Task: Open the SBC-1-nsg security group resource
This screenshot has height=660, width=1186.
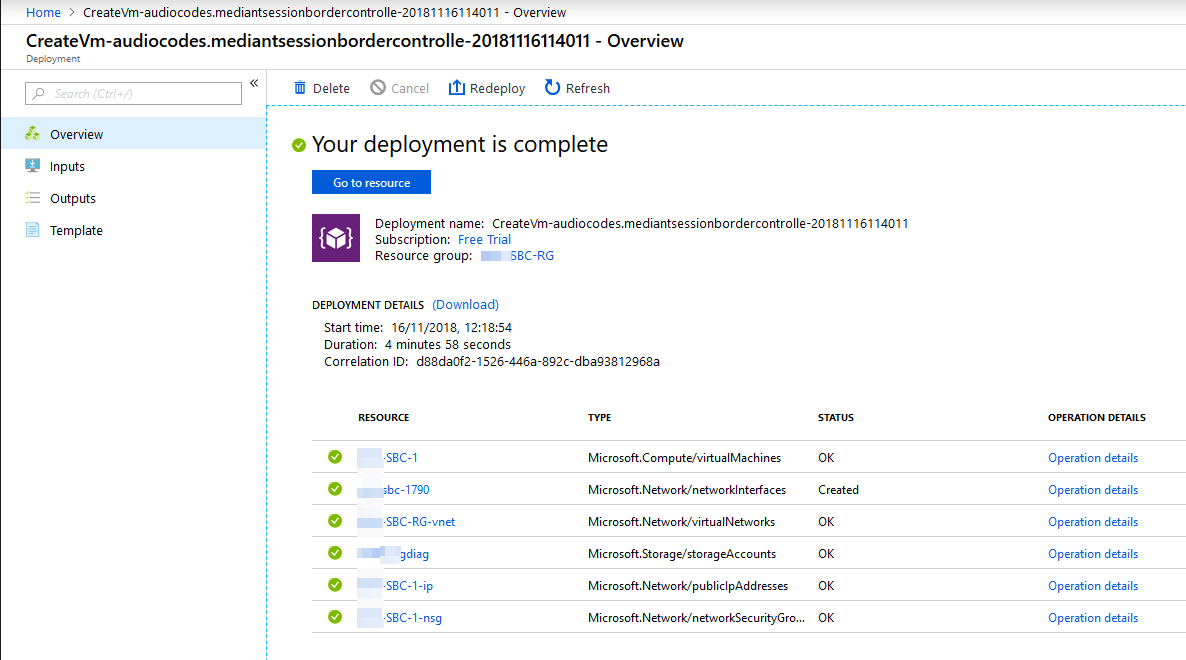Action: [399, 618]
